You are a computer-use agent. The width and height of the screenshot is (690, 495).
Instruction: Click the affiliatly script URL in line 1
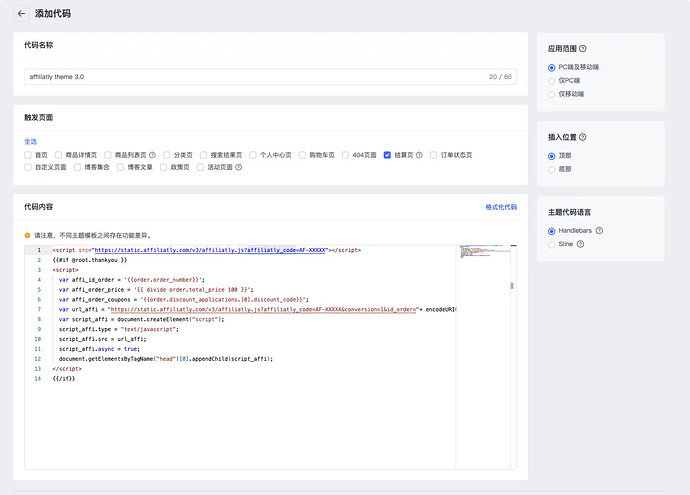tap(210, 250)
